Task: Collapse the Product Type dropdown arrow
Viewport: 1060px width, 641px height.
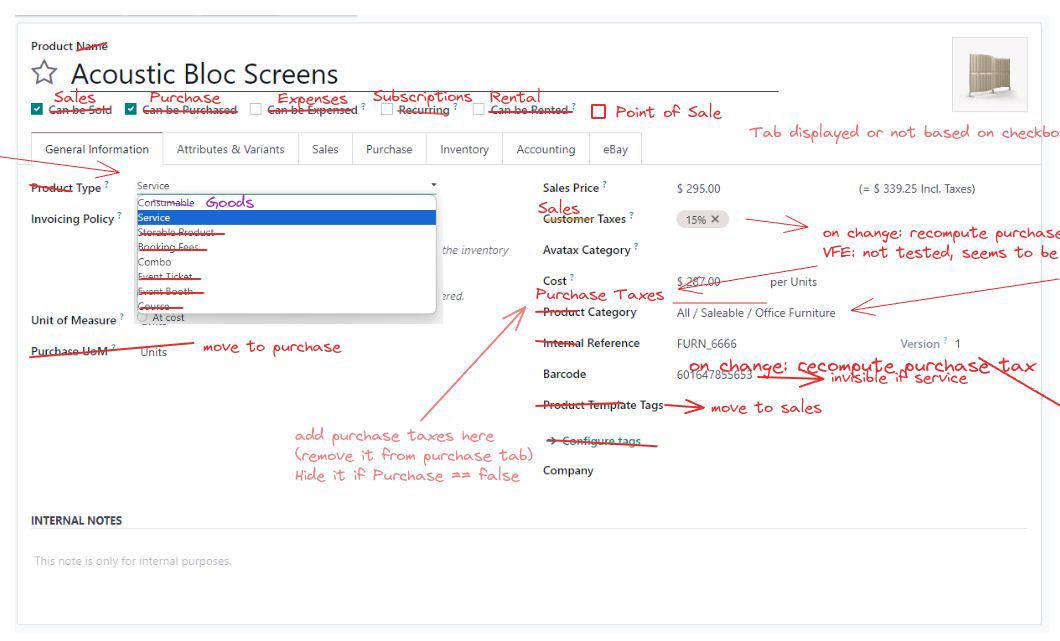Action: click(434, 185)
